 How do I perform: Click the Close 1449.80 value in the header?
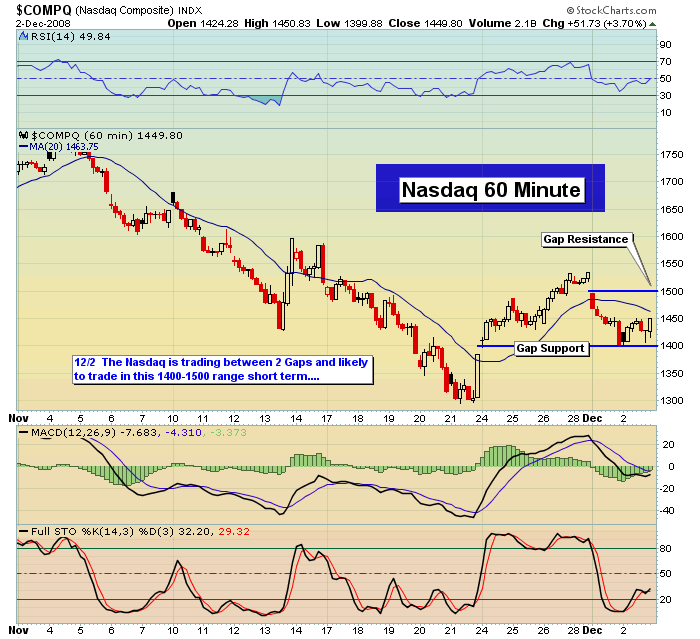point(425,23)
